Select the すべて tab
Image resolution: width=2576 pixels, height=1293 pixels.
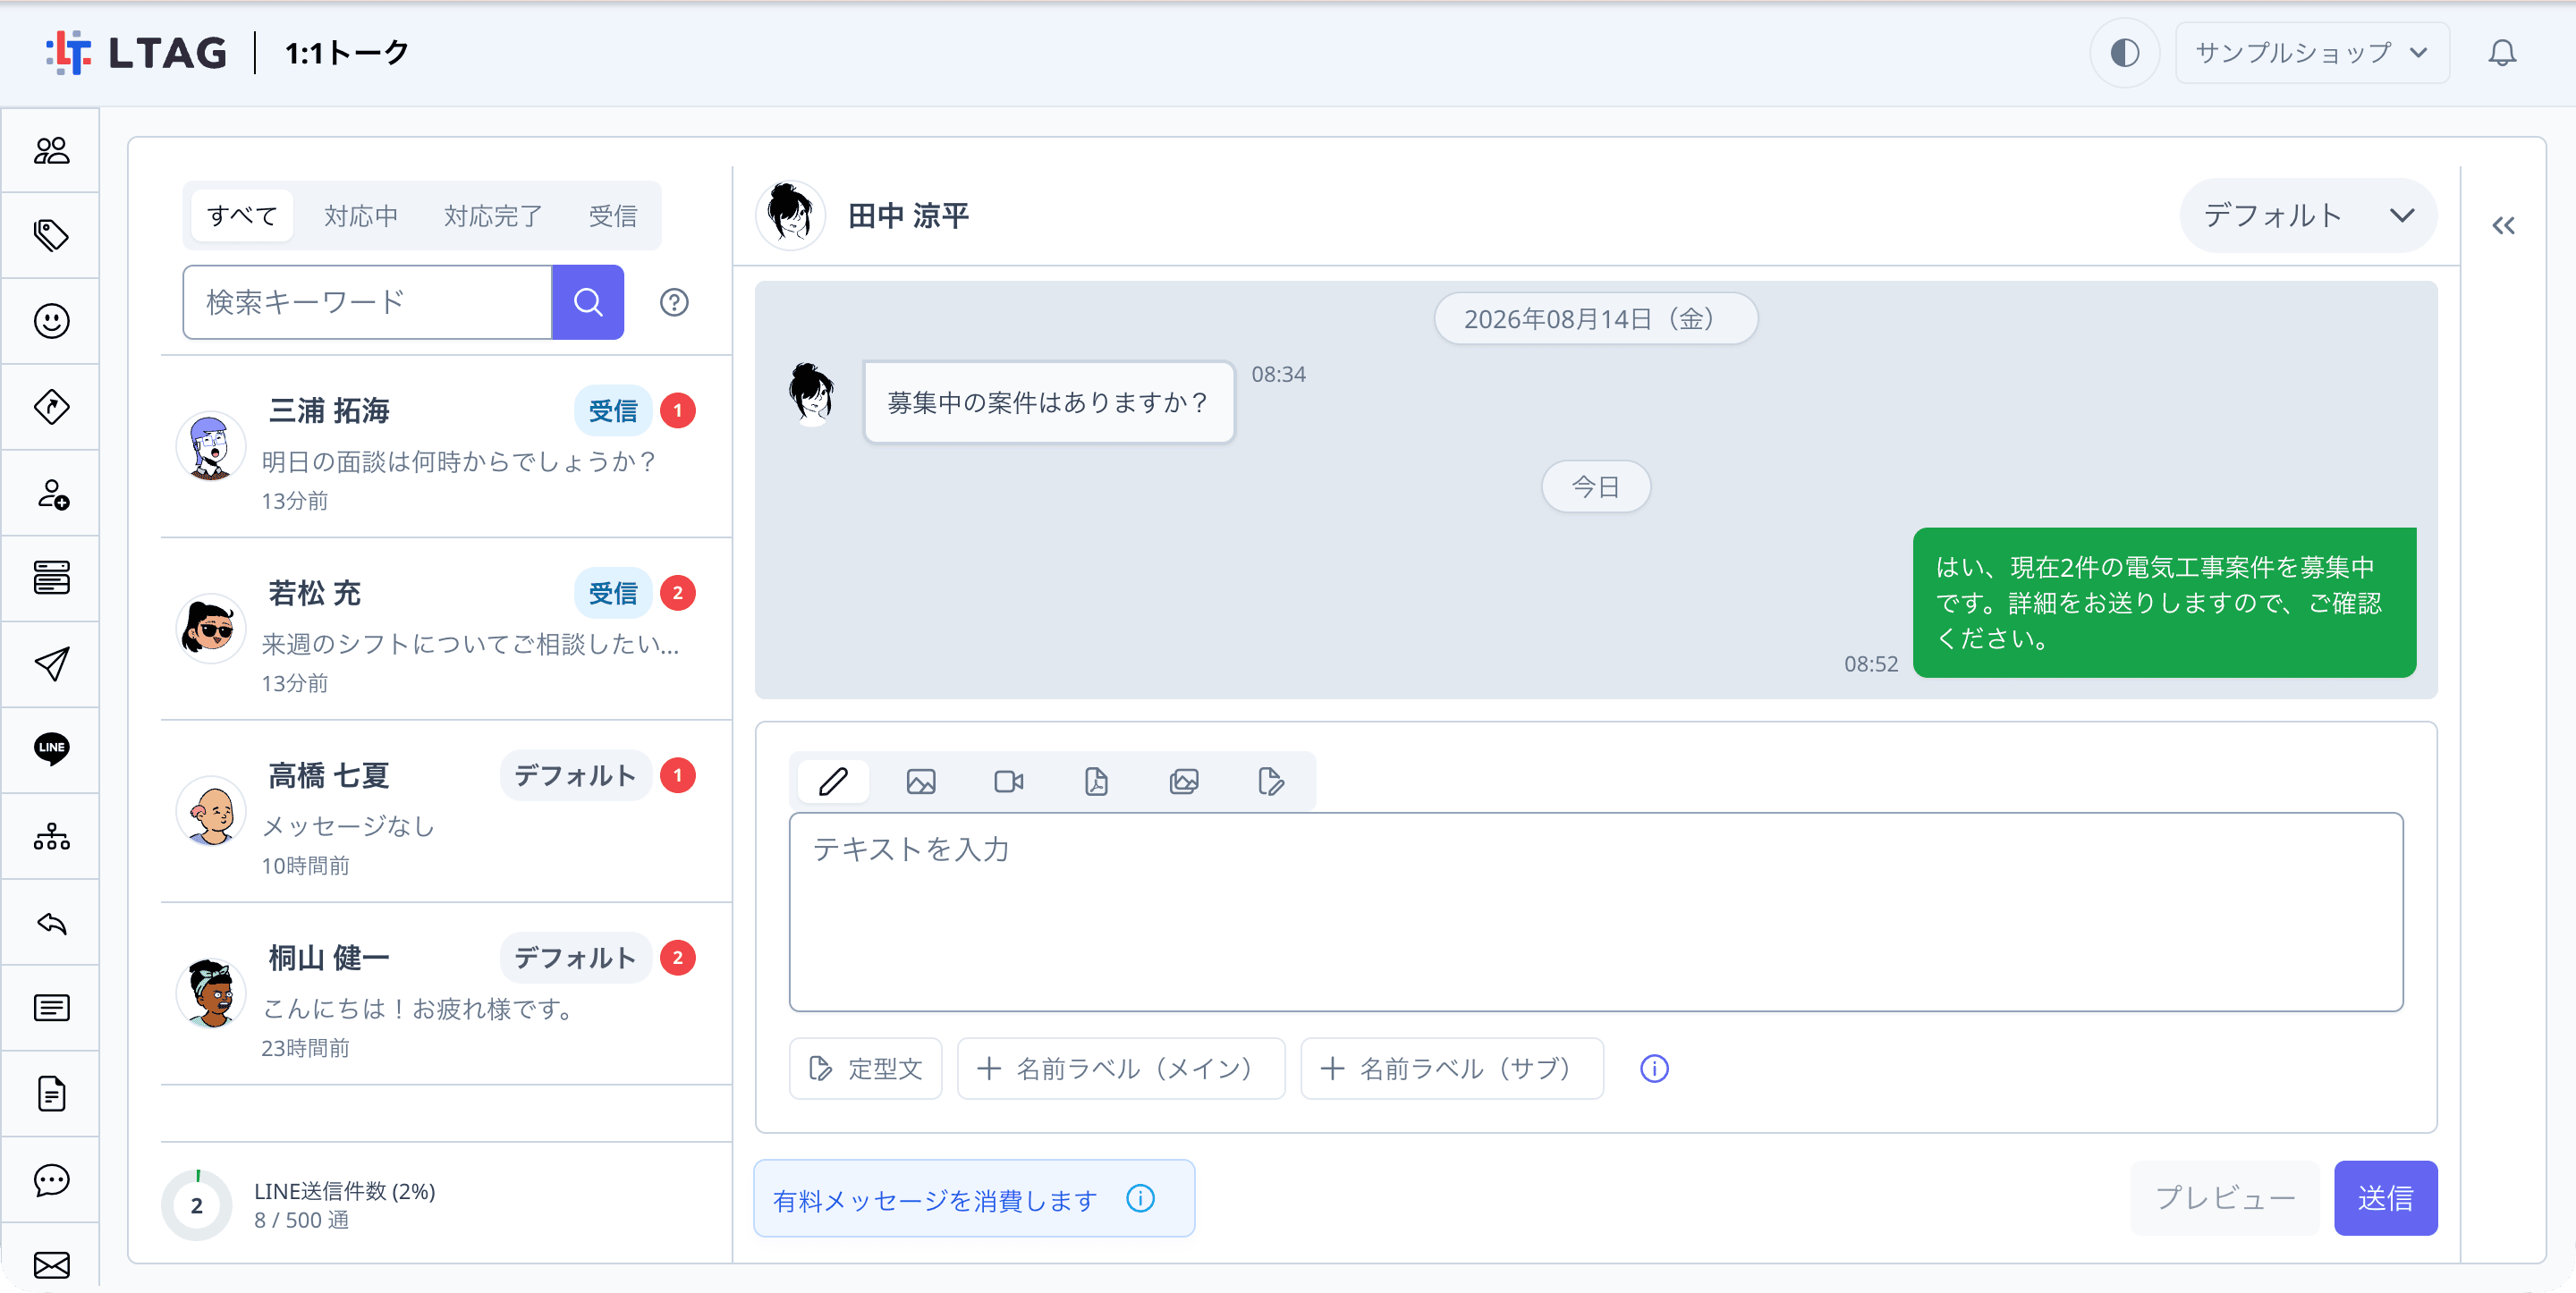pyautogui.click(x=242, y=216)
